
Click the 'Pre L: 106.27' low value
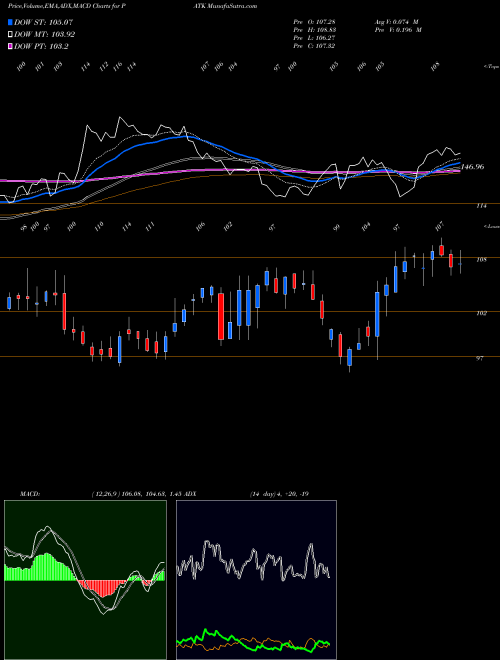pyautogui.click(x=314, y=38)
